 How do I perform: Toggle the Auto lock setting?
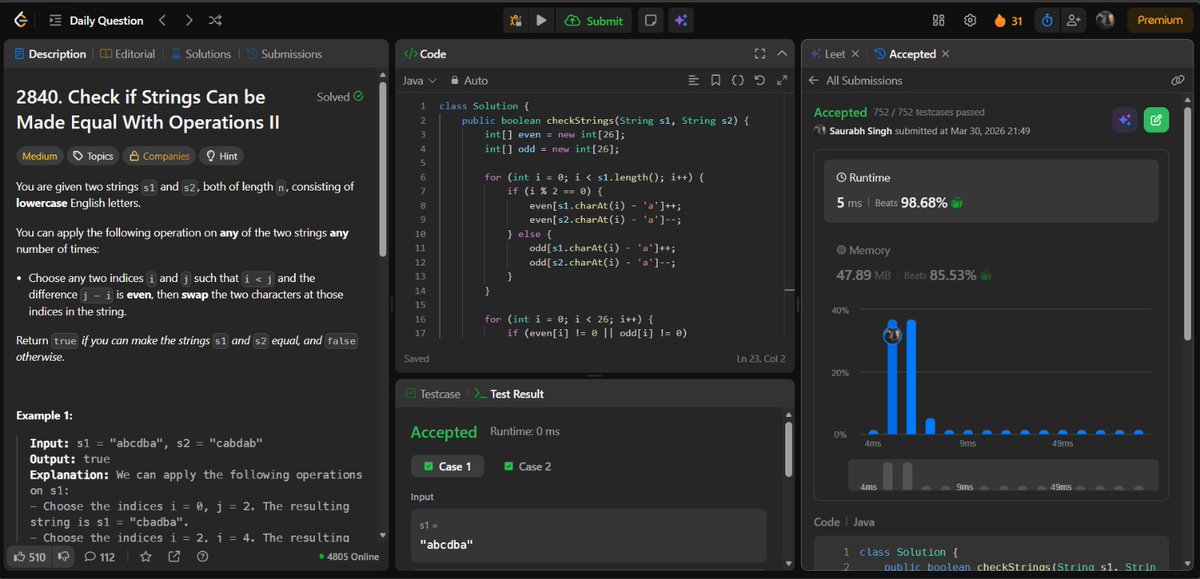pos(469,80)
